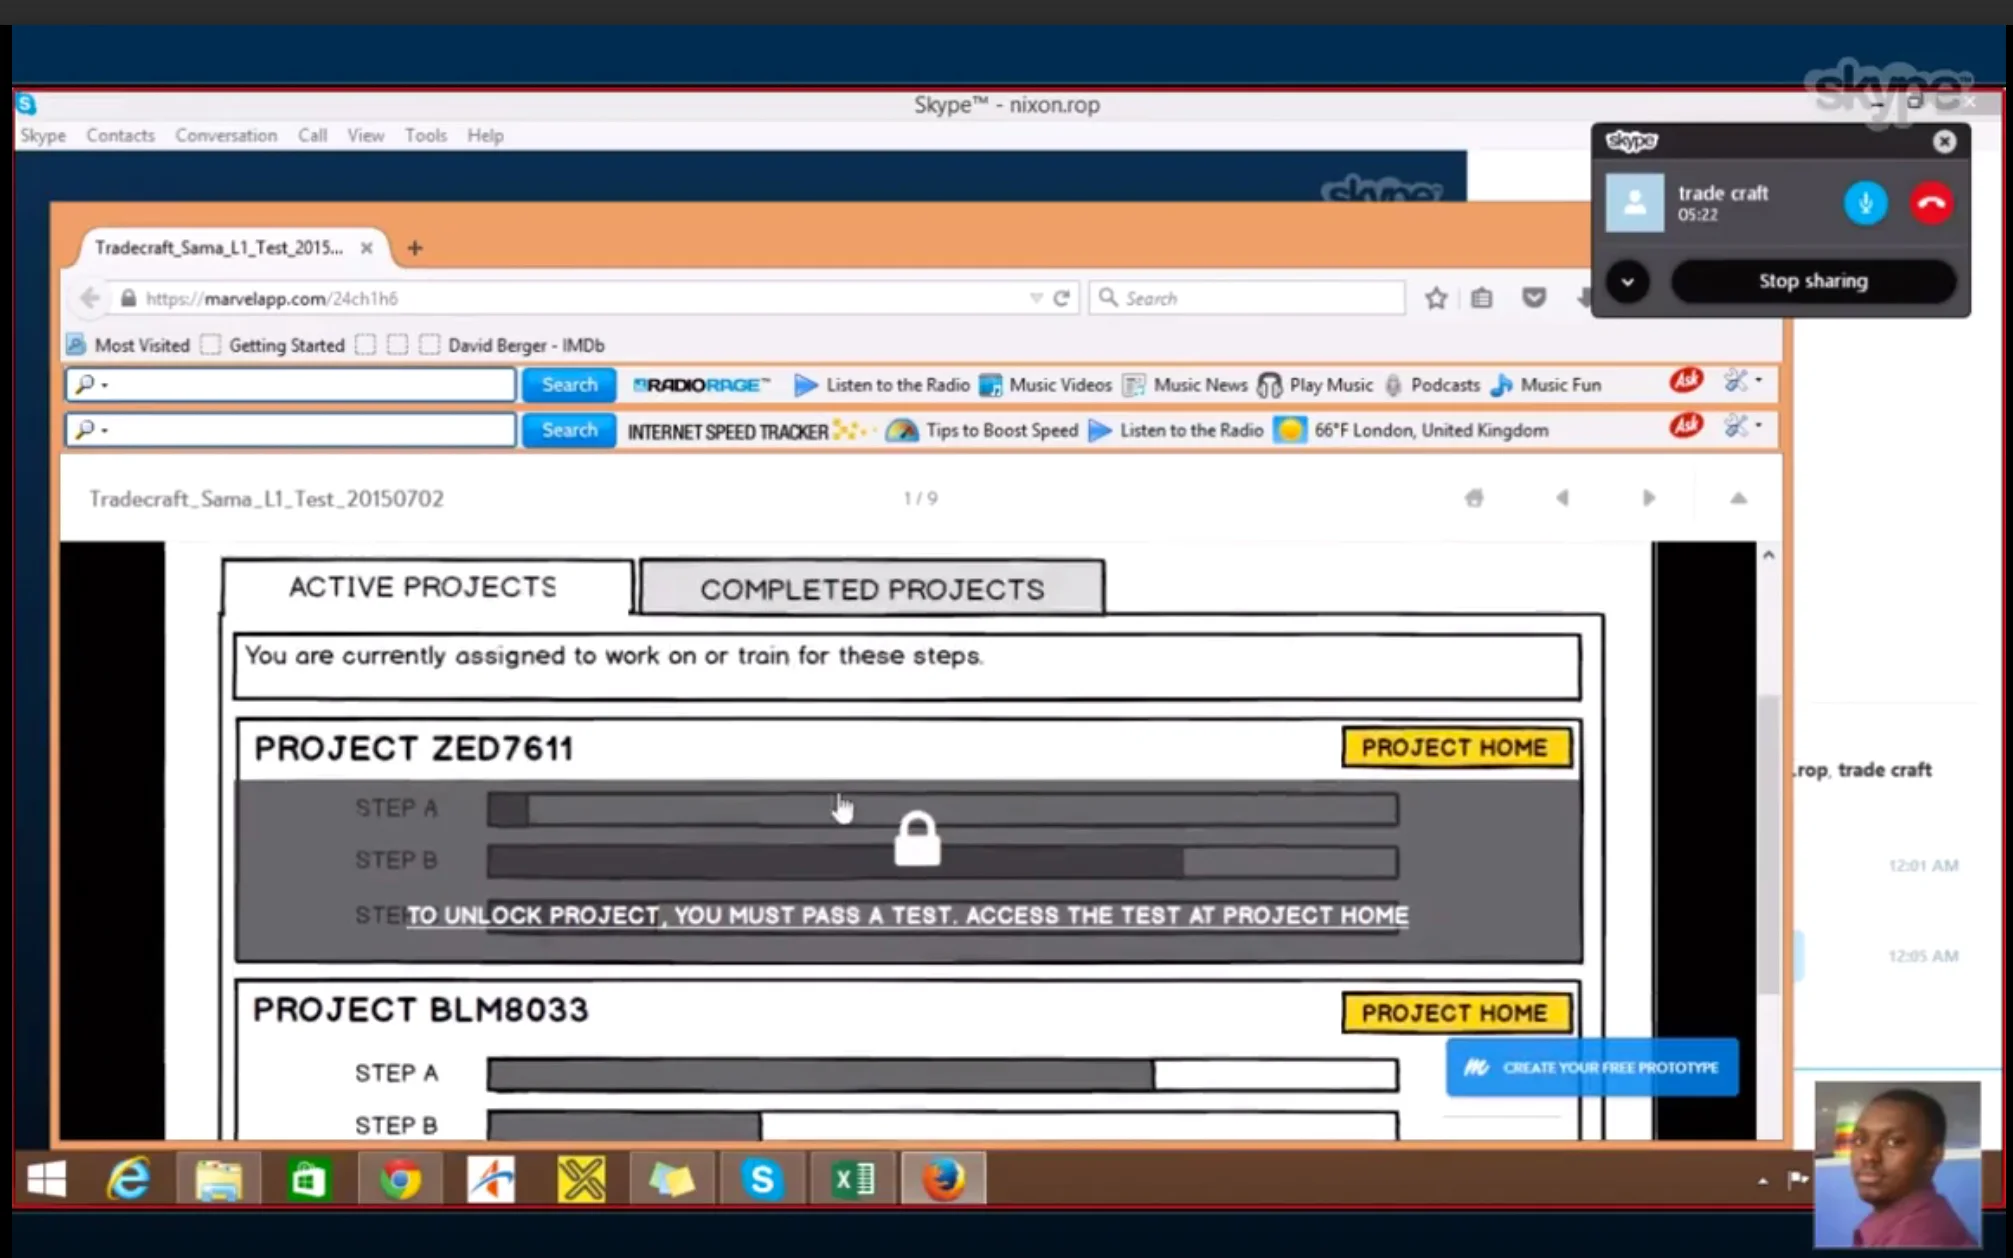
Task: Close the Skype call popup
Action: pyautogui.click(x=1944, y=142)
